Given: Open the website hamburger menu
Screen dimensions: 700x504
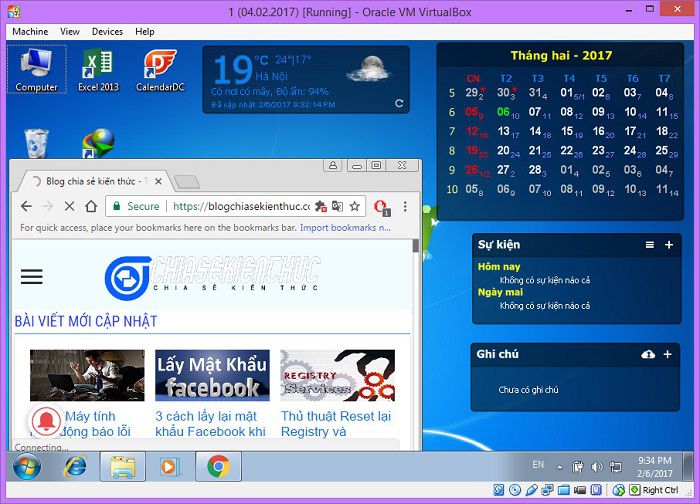Looking at the screenshot, I should click(x=32, y=277).
